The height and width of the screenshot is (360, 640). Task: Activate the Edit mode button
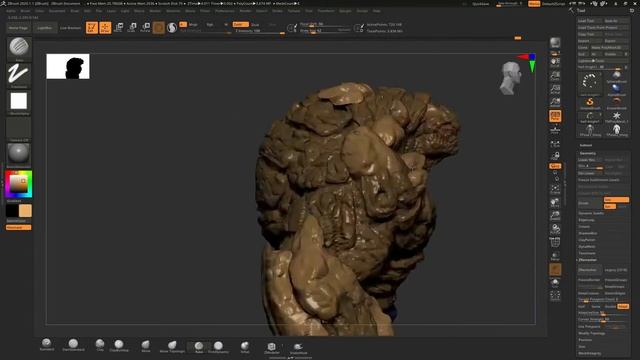[x=92, y=27]
